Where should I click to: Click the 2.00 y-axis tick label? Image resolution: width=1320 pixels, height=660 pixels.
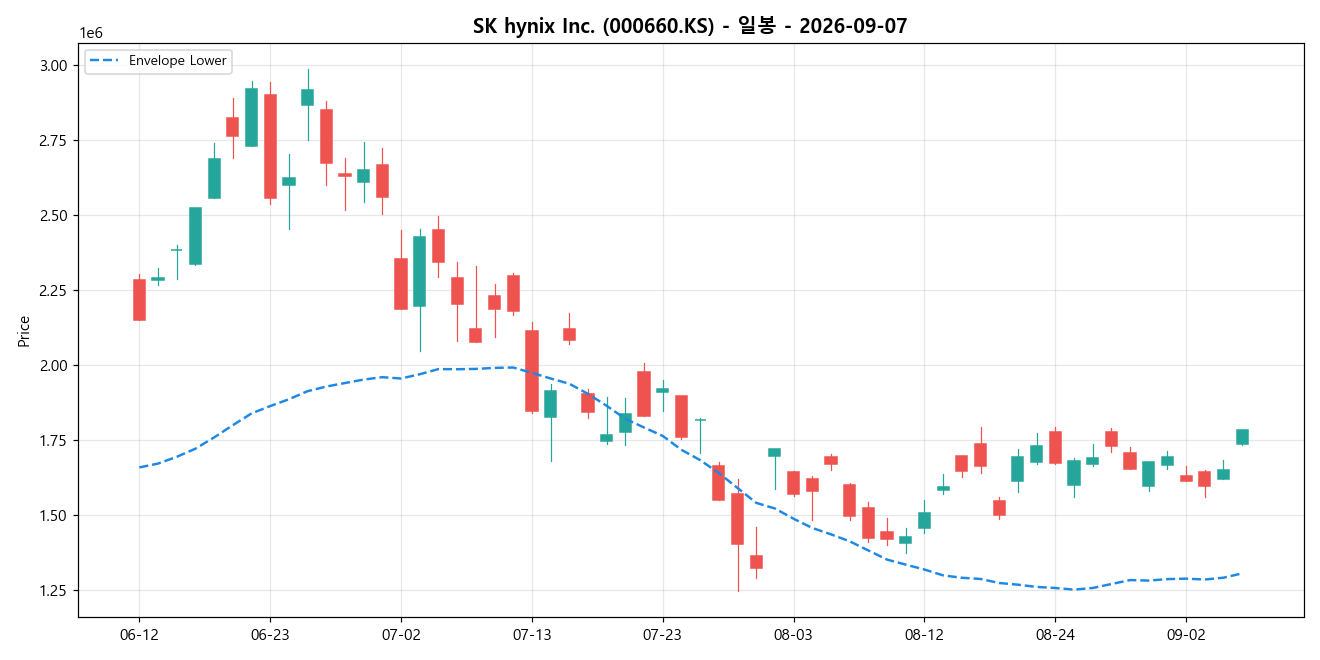coord(55,366)
